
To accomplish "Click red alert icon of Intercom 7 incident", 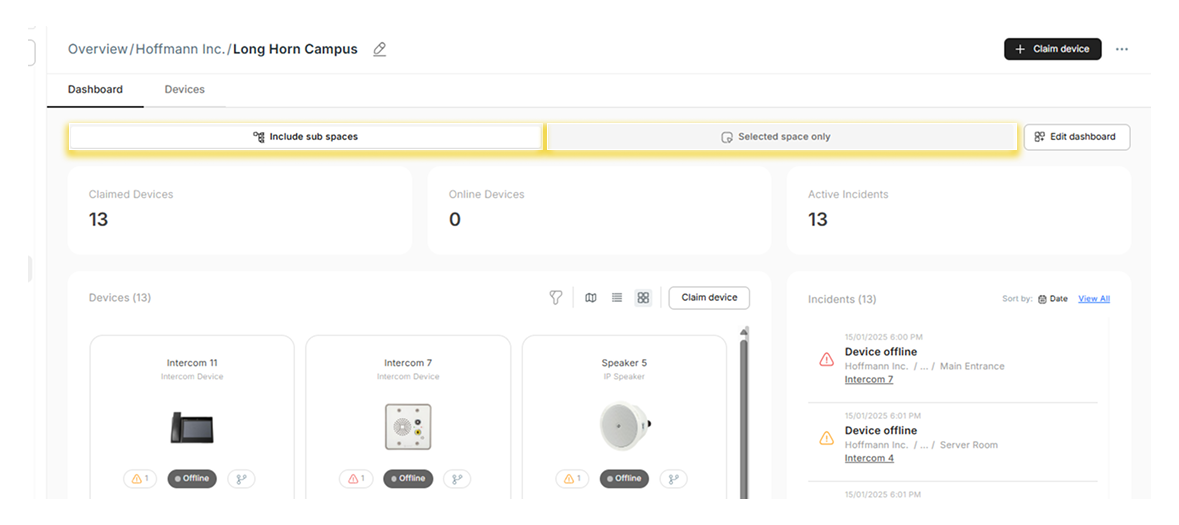I will point(826,360).
